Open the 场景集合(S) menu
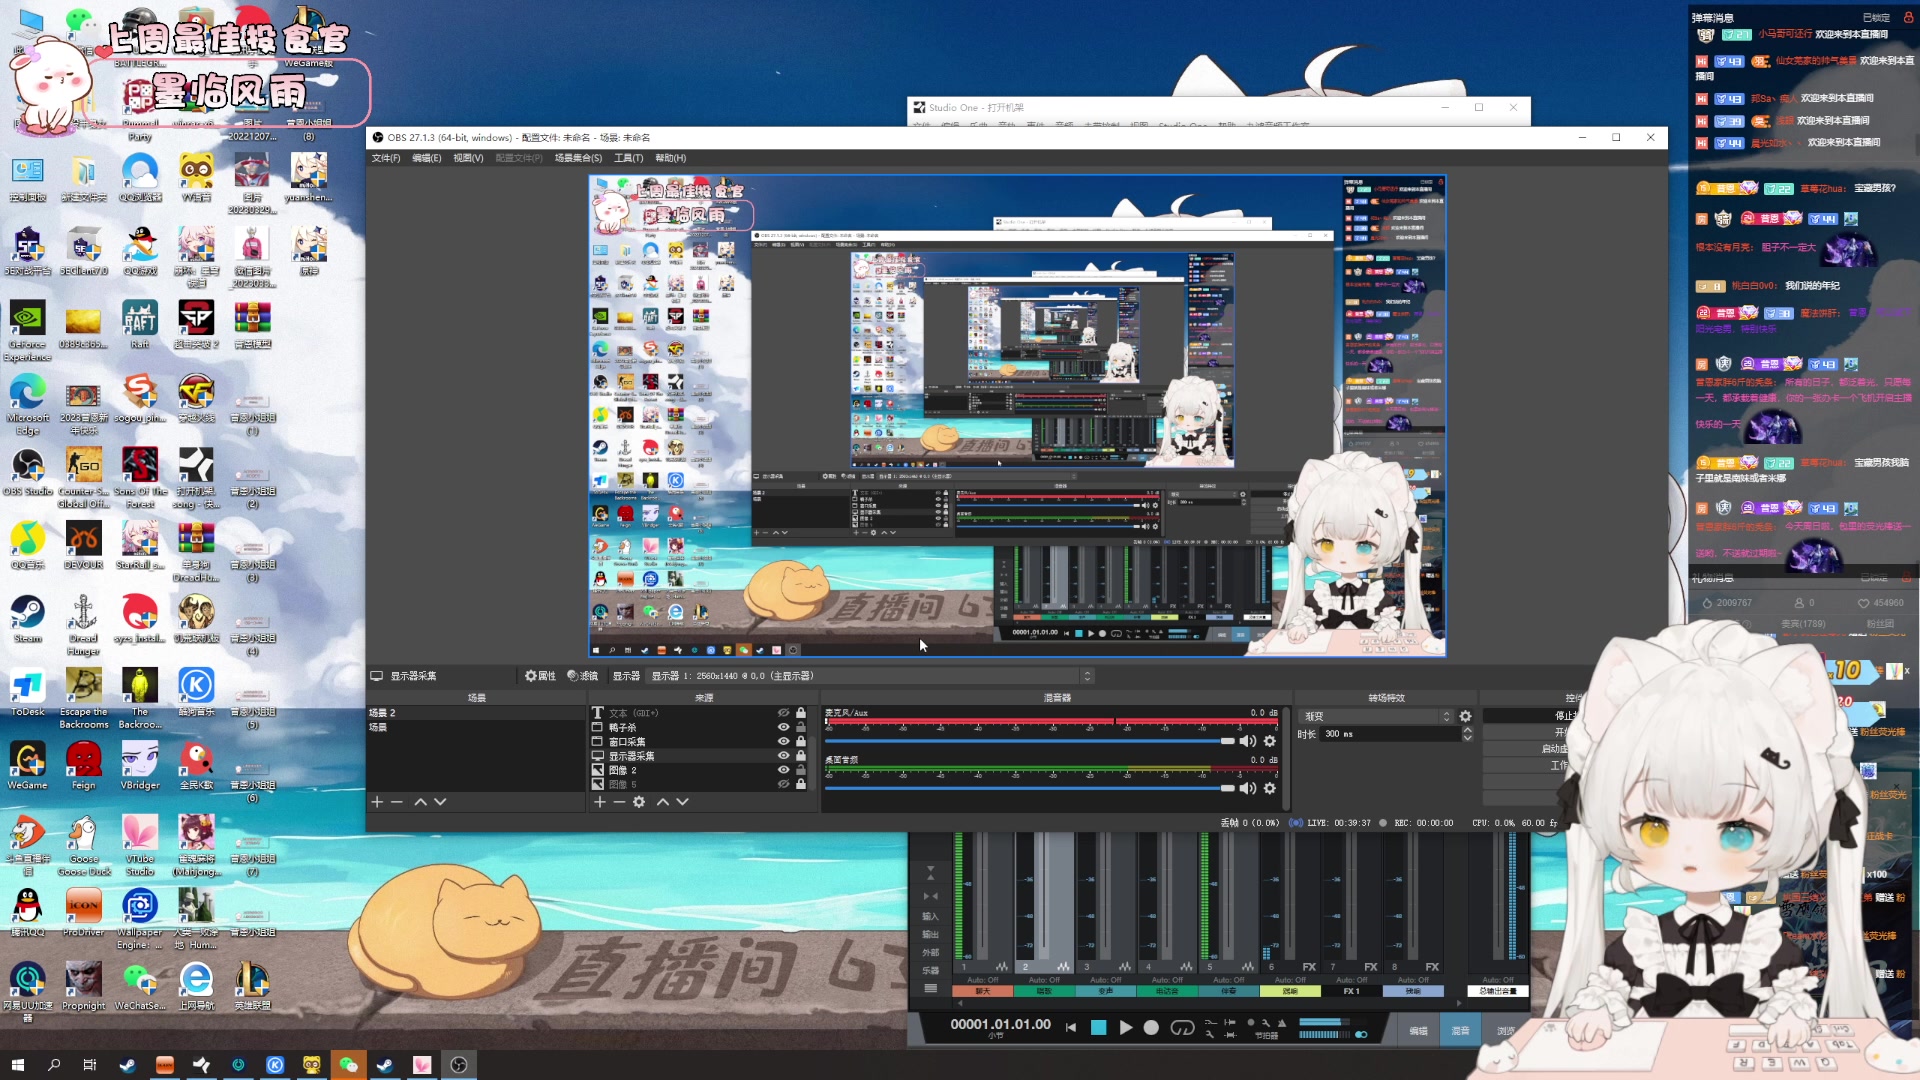Image resolution: width=1920 pixels, height=1080 pixels. 578,158
